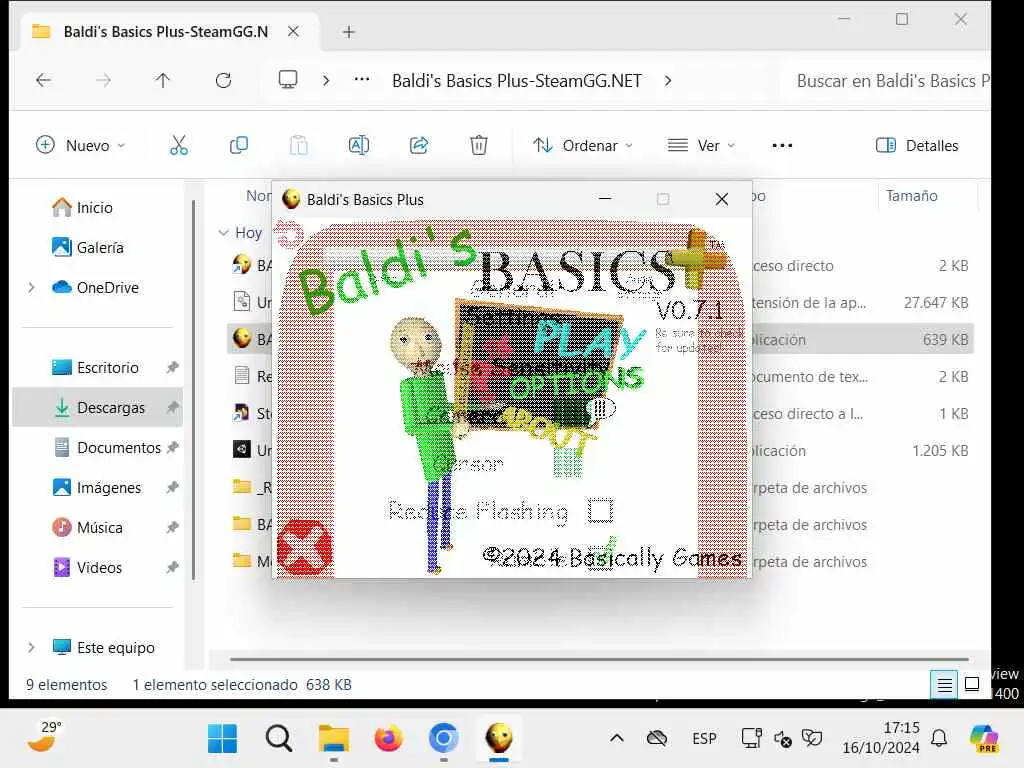Collapse the Hoy file group

(x=223, y=232)
